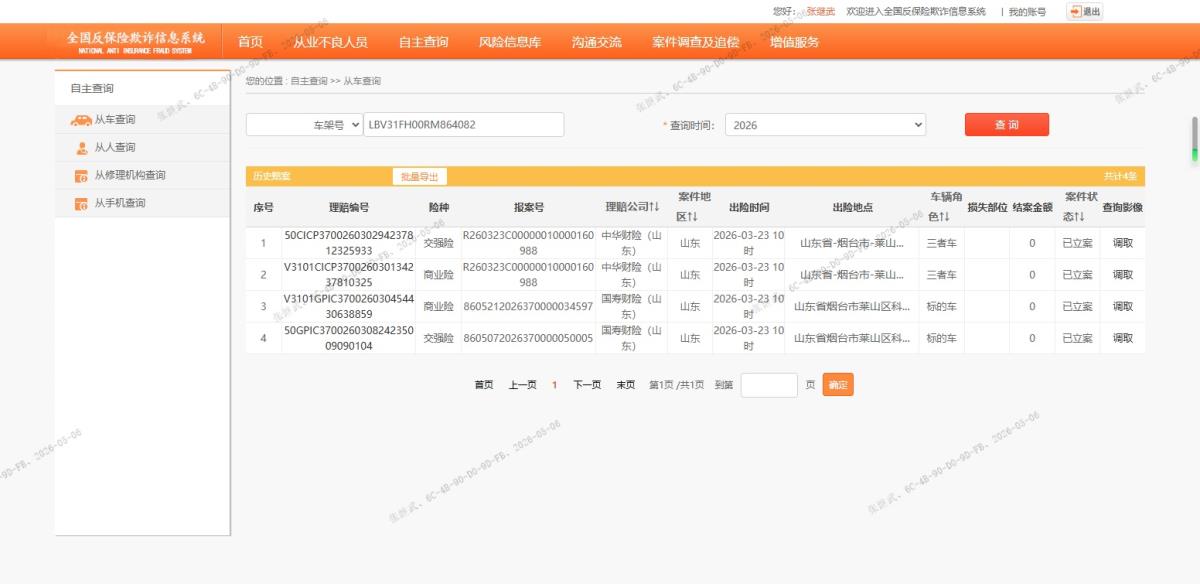
Task: Click the 自主查询 breadcrumb text
Action: coord(309,81)
